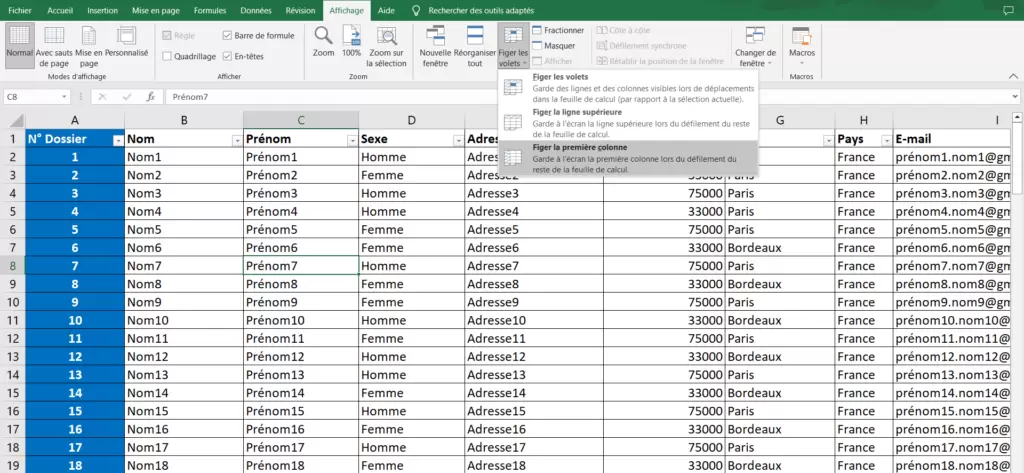This screenshot has width=1024, height=473.
Task: Switch to Normal view mode
Action: point(20,46)
